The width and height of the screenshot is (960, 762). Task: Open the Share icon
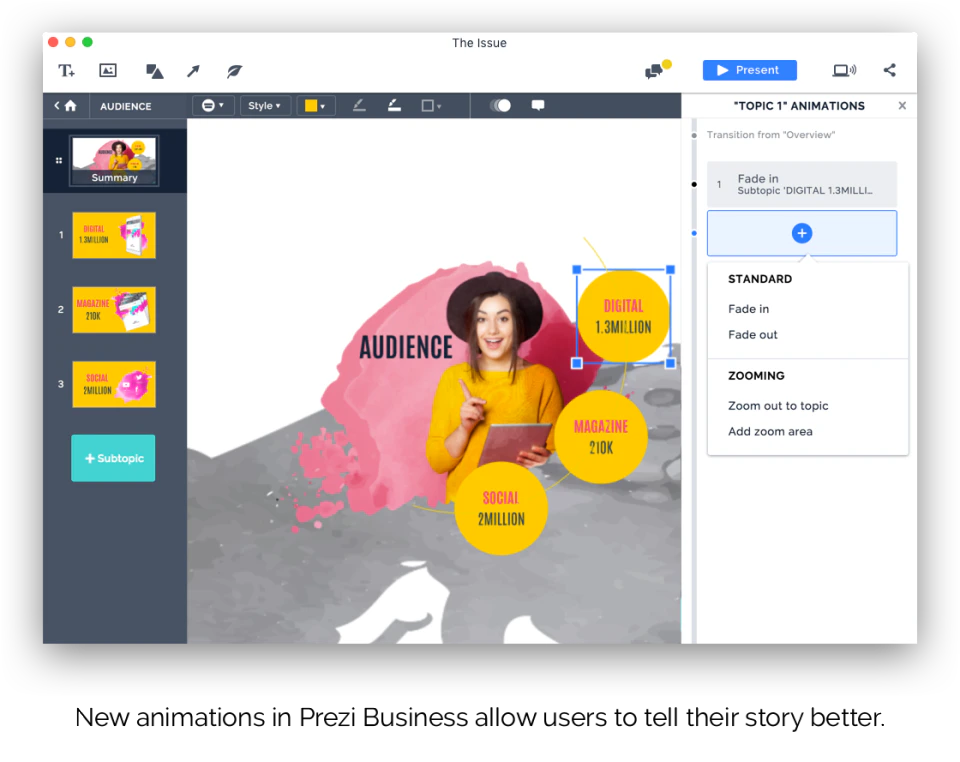[889, 70]
